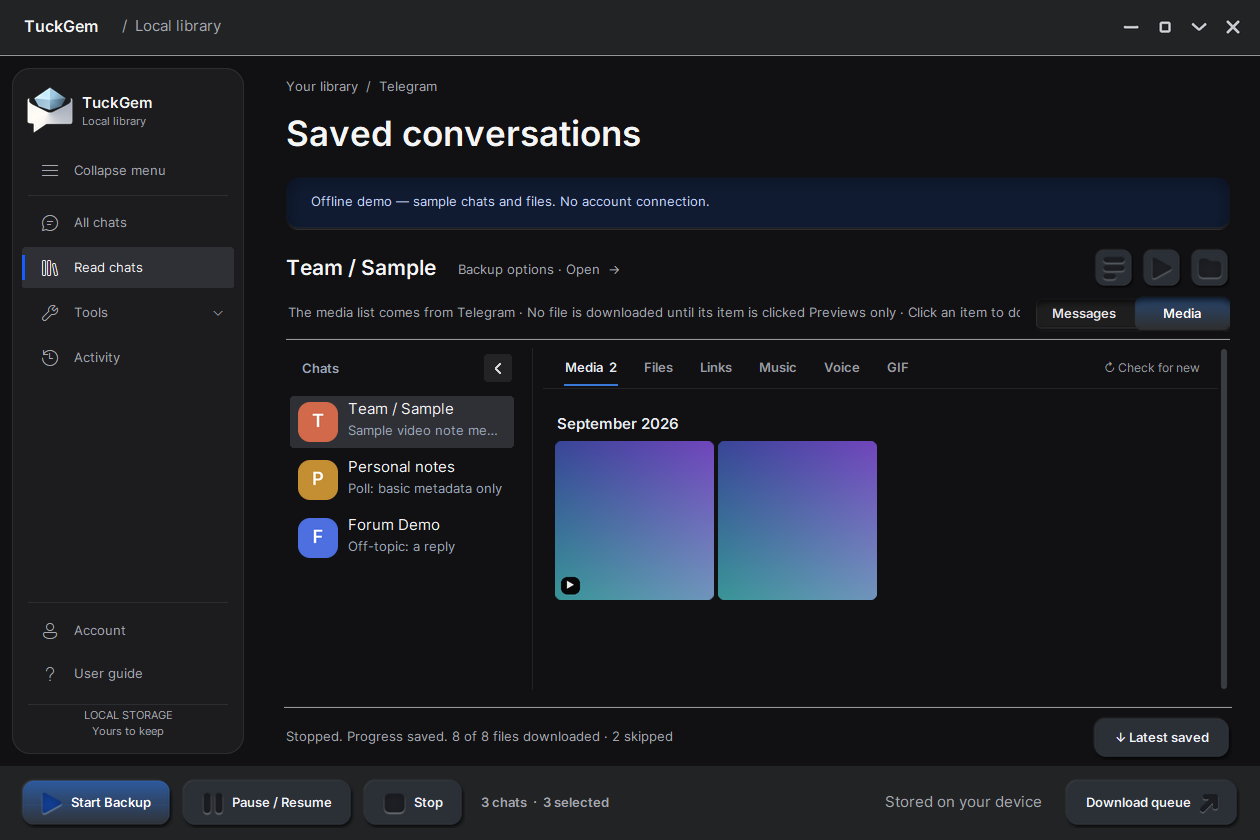The height and width of the screenshot is (840, 1260).
Task: Open the folder icon button
Action: pos(1210,268)
